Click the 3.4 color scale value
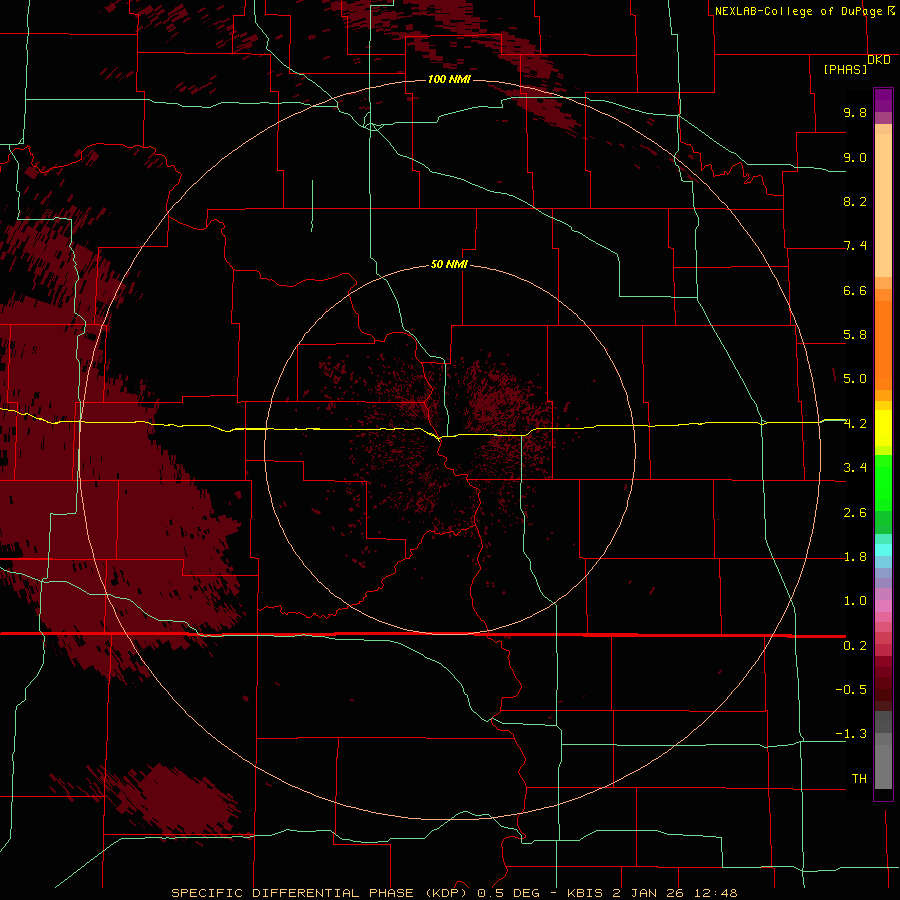900x900 pixels. pyautogui.click(x=855, y=468)
